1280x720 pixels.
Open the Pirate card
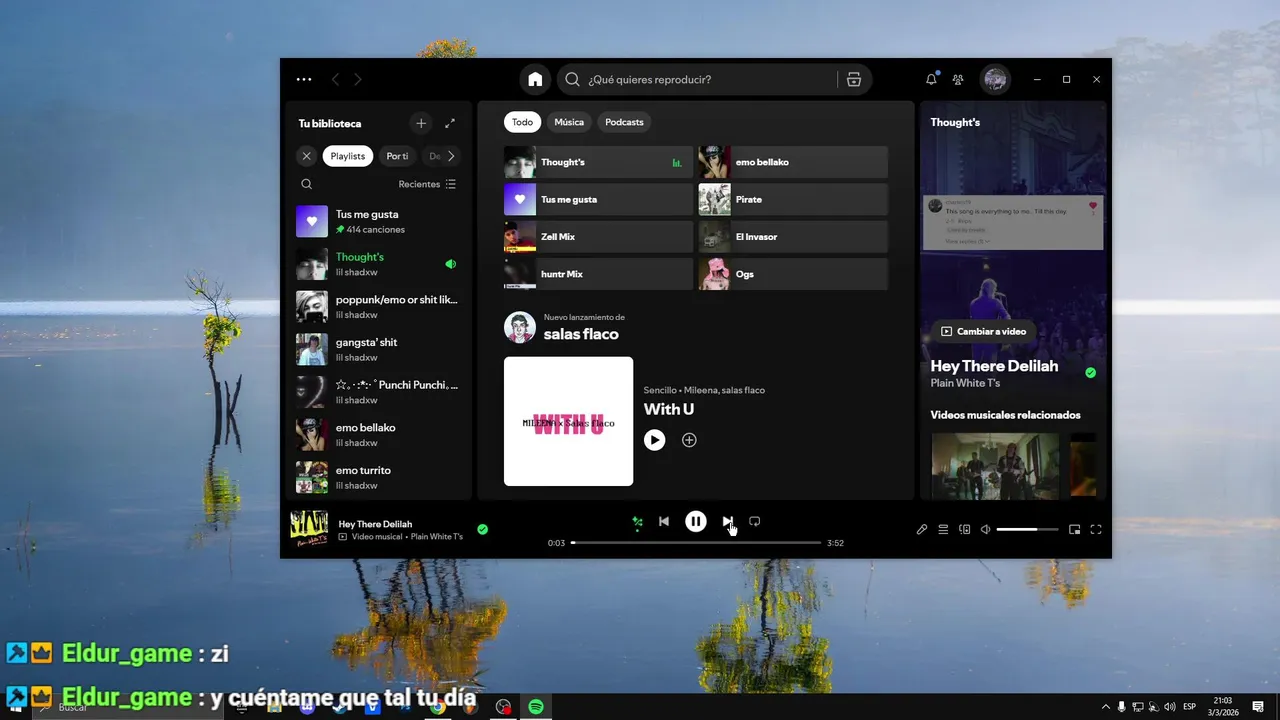tap(793, 199)
